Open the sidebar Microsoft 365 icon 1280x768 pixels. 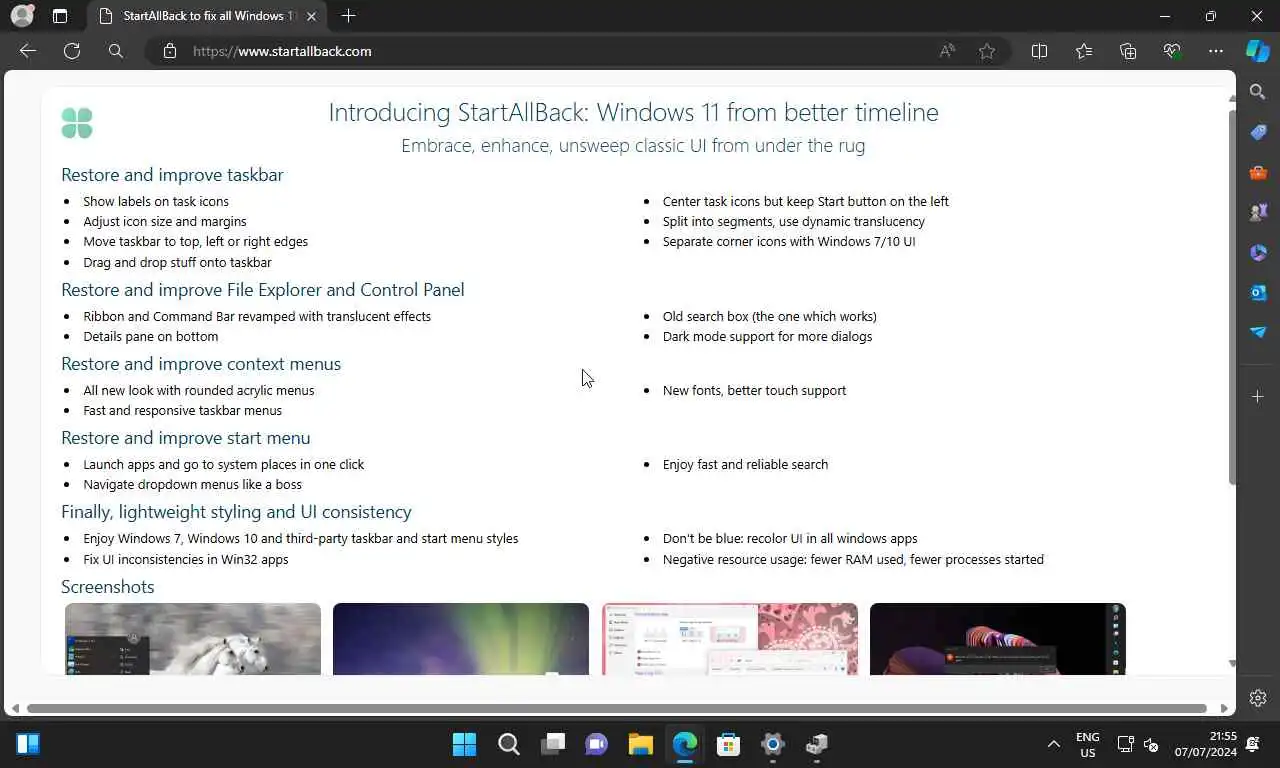pos(1258,252)
